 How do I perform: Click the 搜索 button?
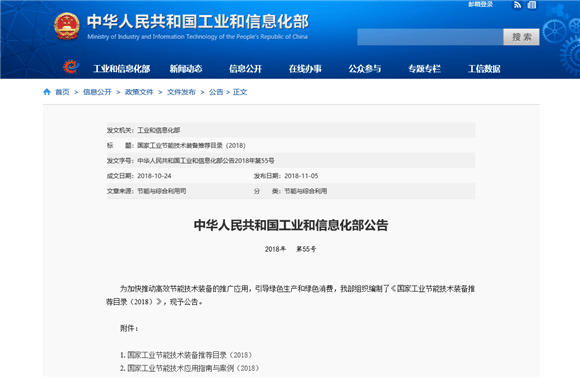coord(521,37)
